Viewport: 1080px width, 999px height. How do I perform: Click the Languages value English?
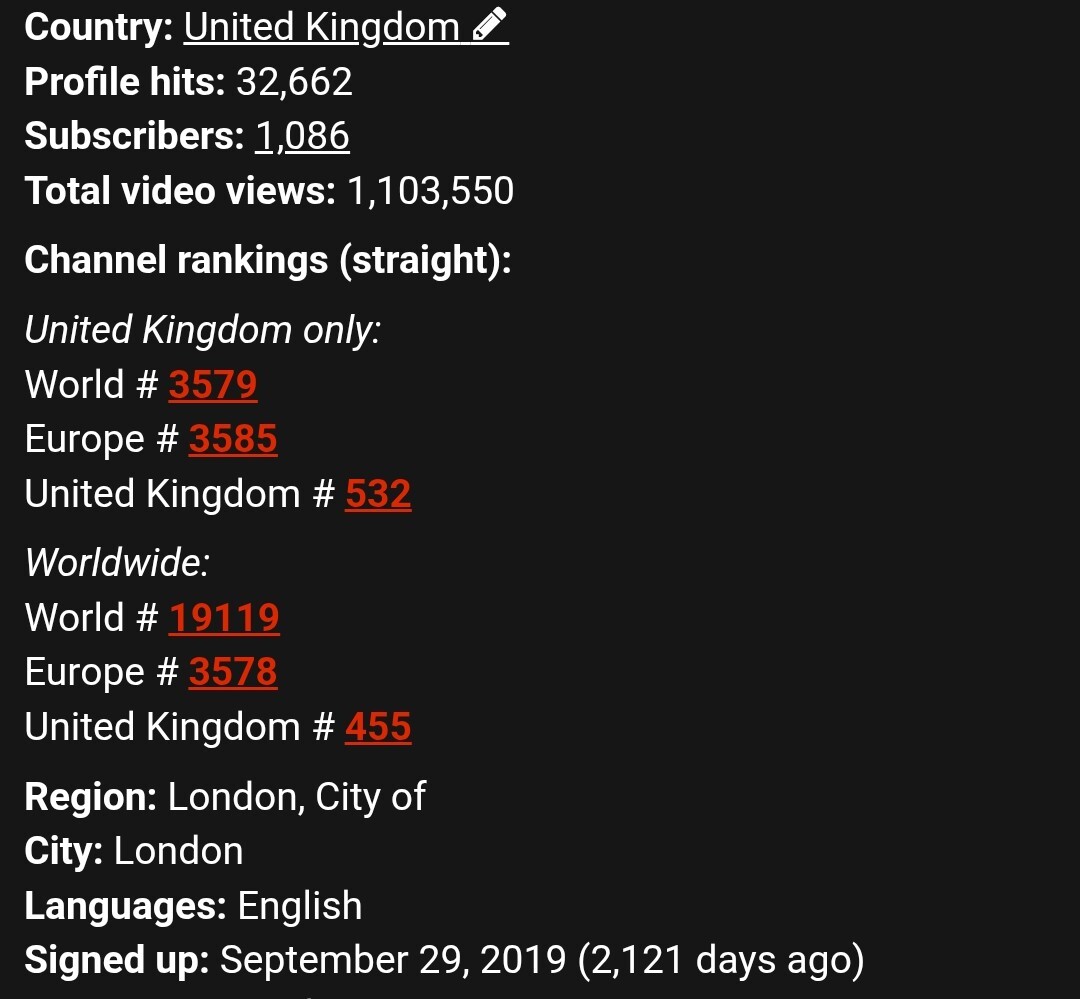pos(300,906)
